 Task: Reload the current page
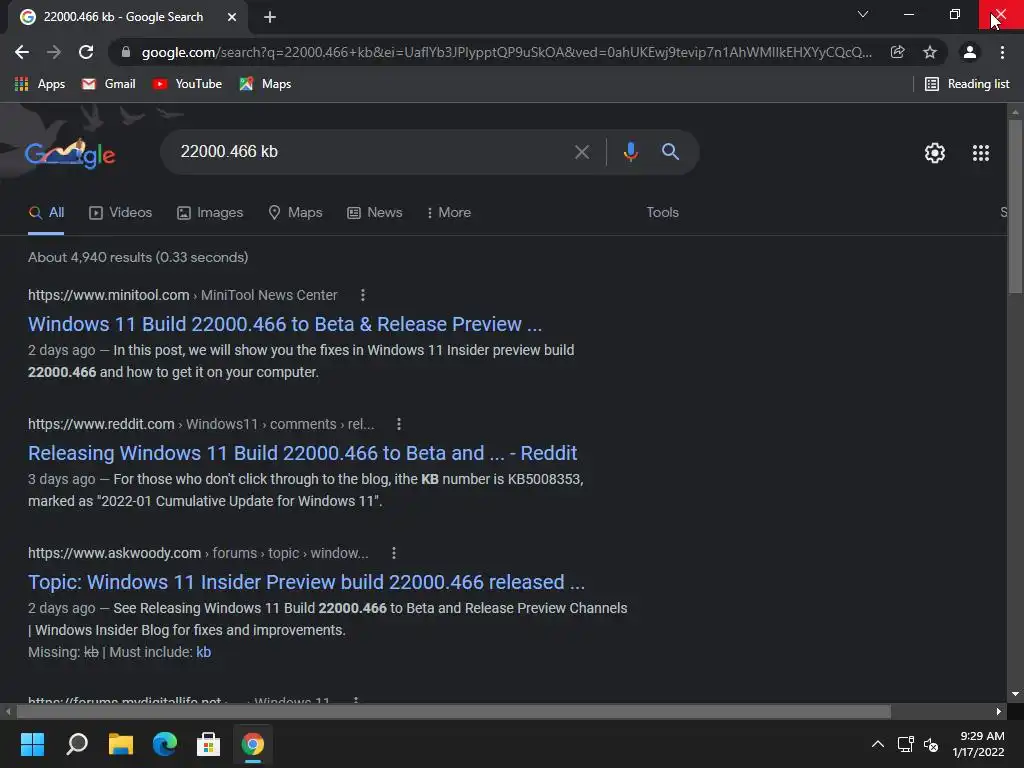point(86,52)
